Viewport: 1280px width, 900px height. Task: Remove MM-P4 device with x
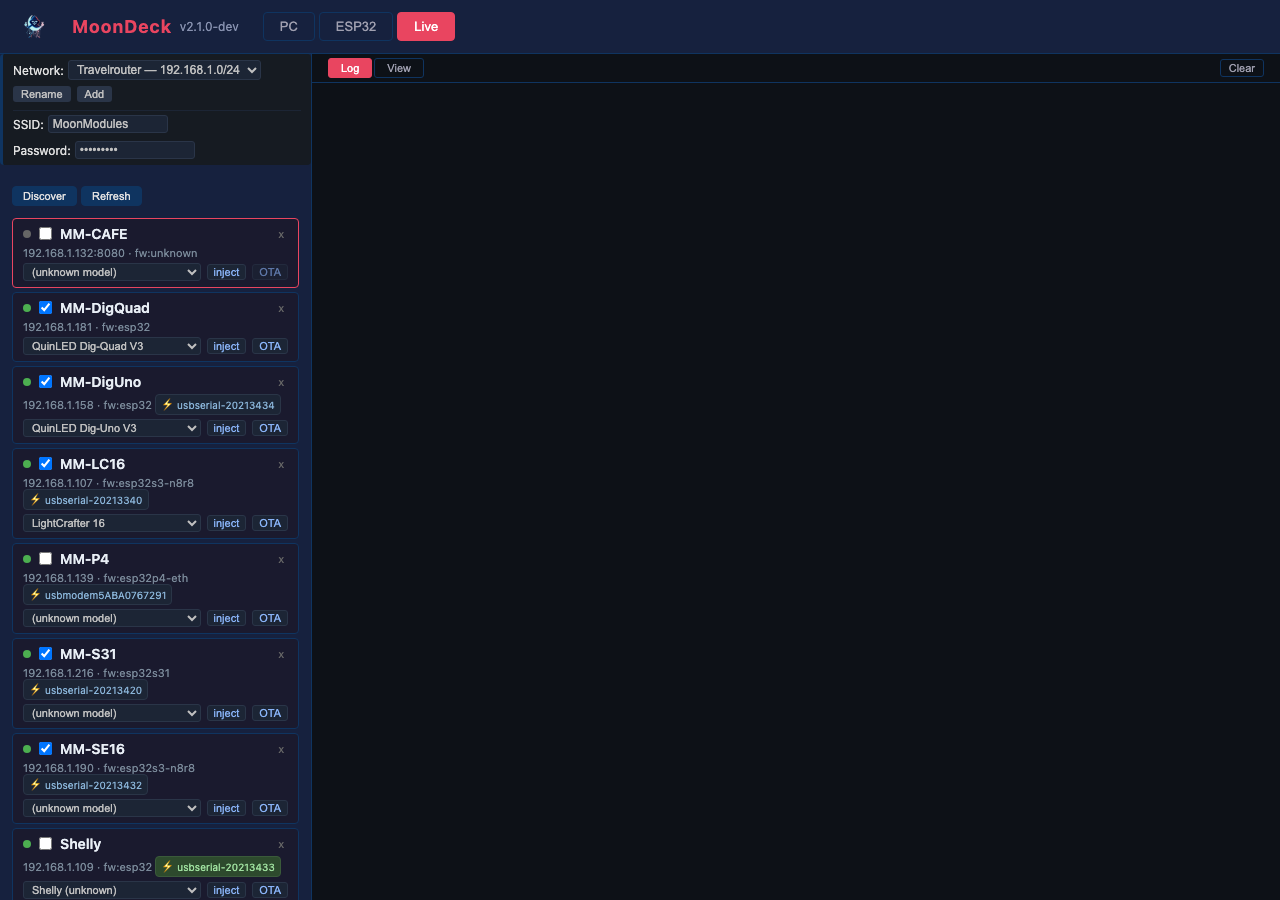click(x=281, y=559)
